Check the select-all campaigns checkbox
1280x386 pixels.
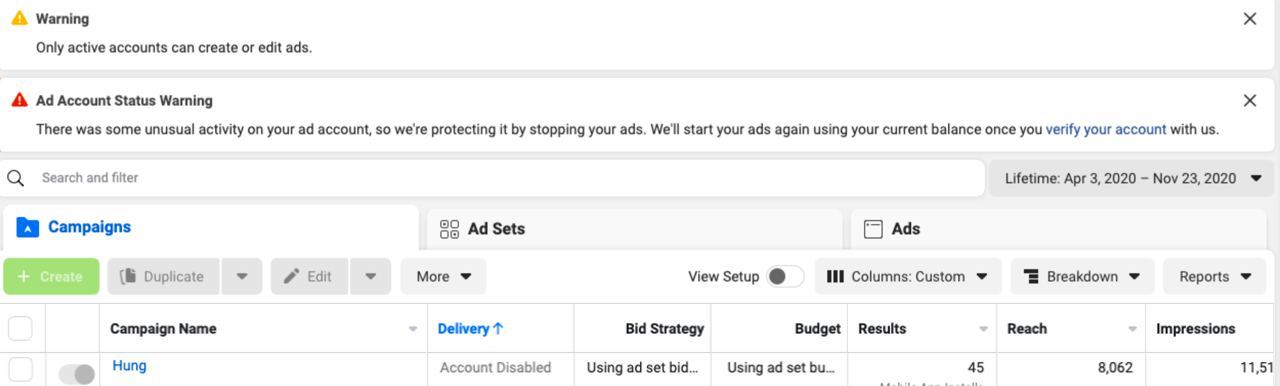click(20, 329)
